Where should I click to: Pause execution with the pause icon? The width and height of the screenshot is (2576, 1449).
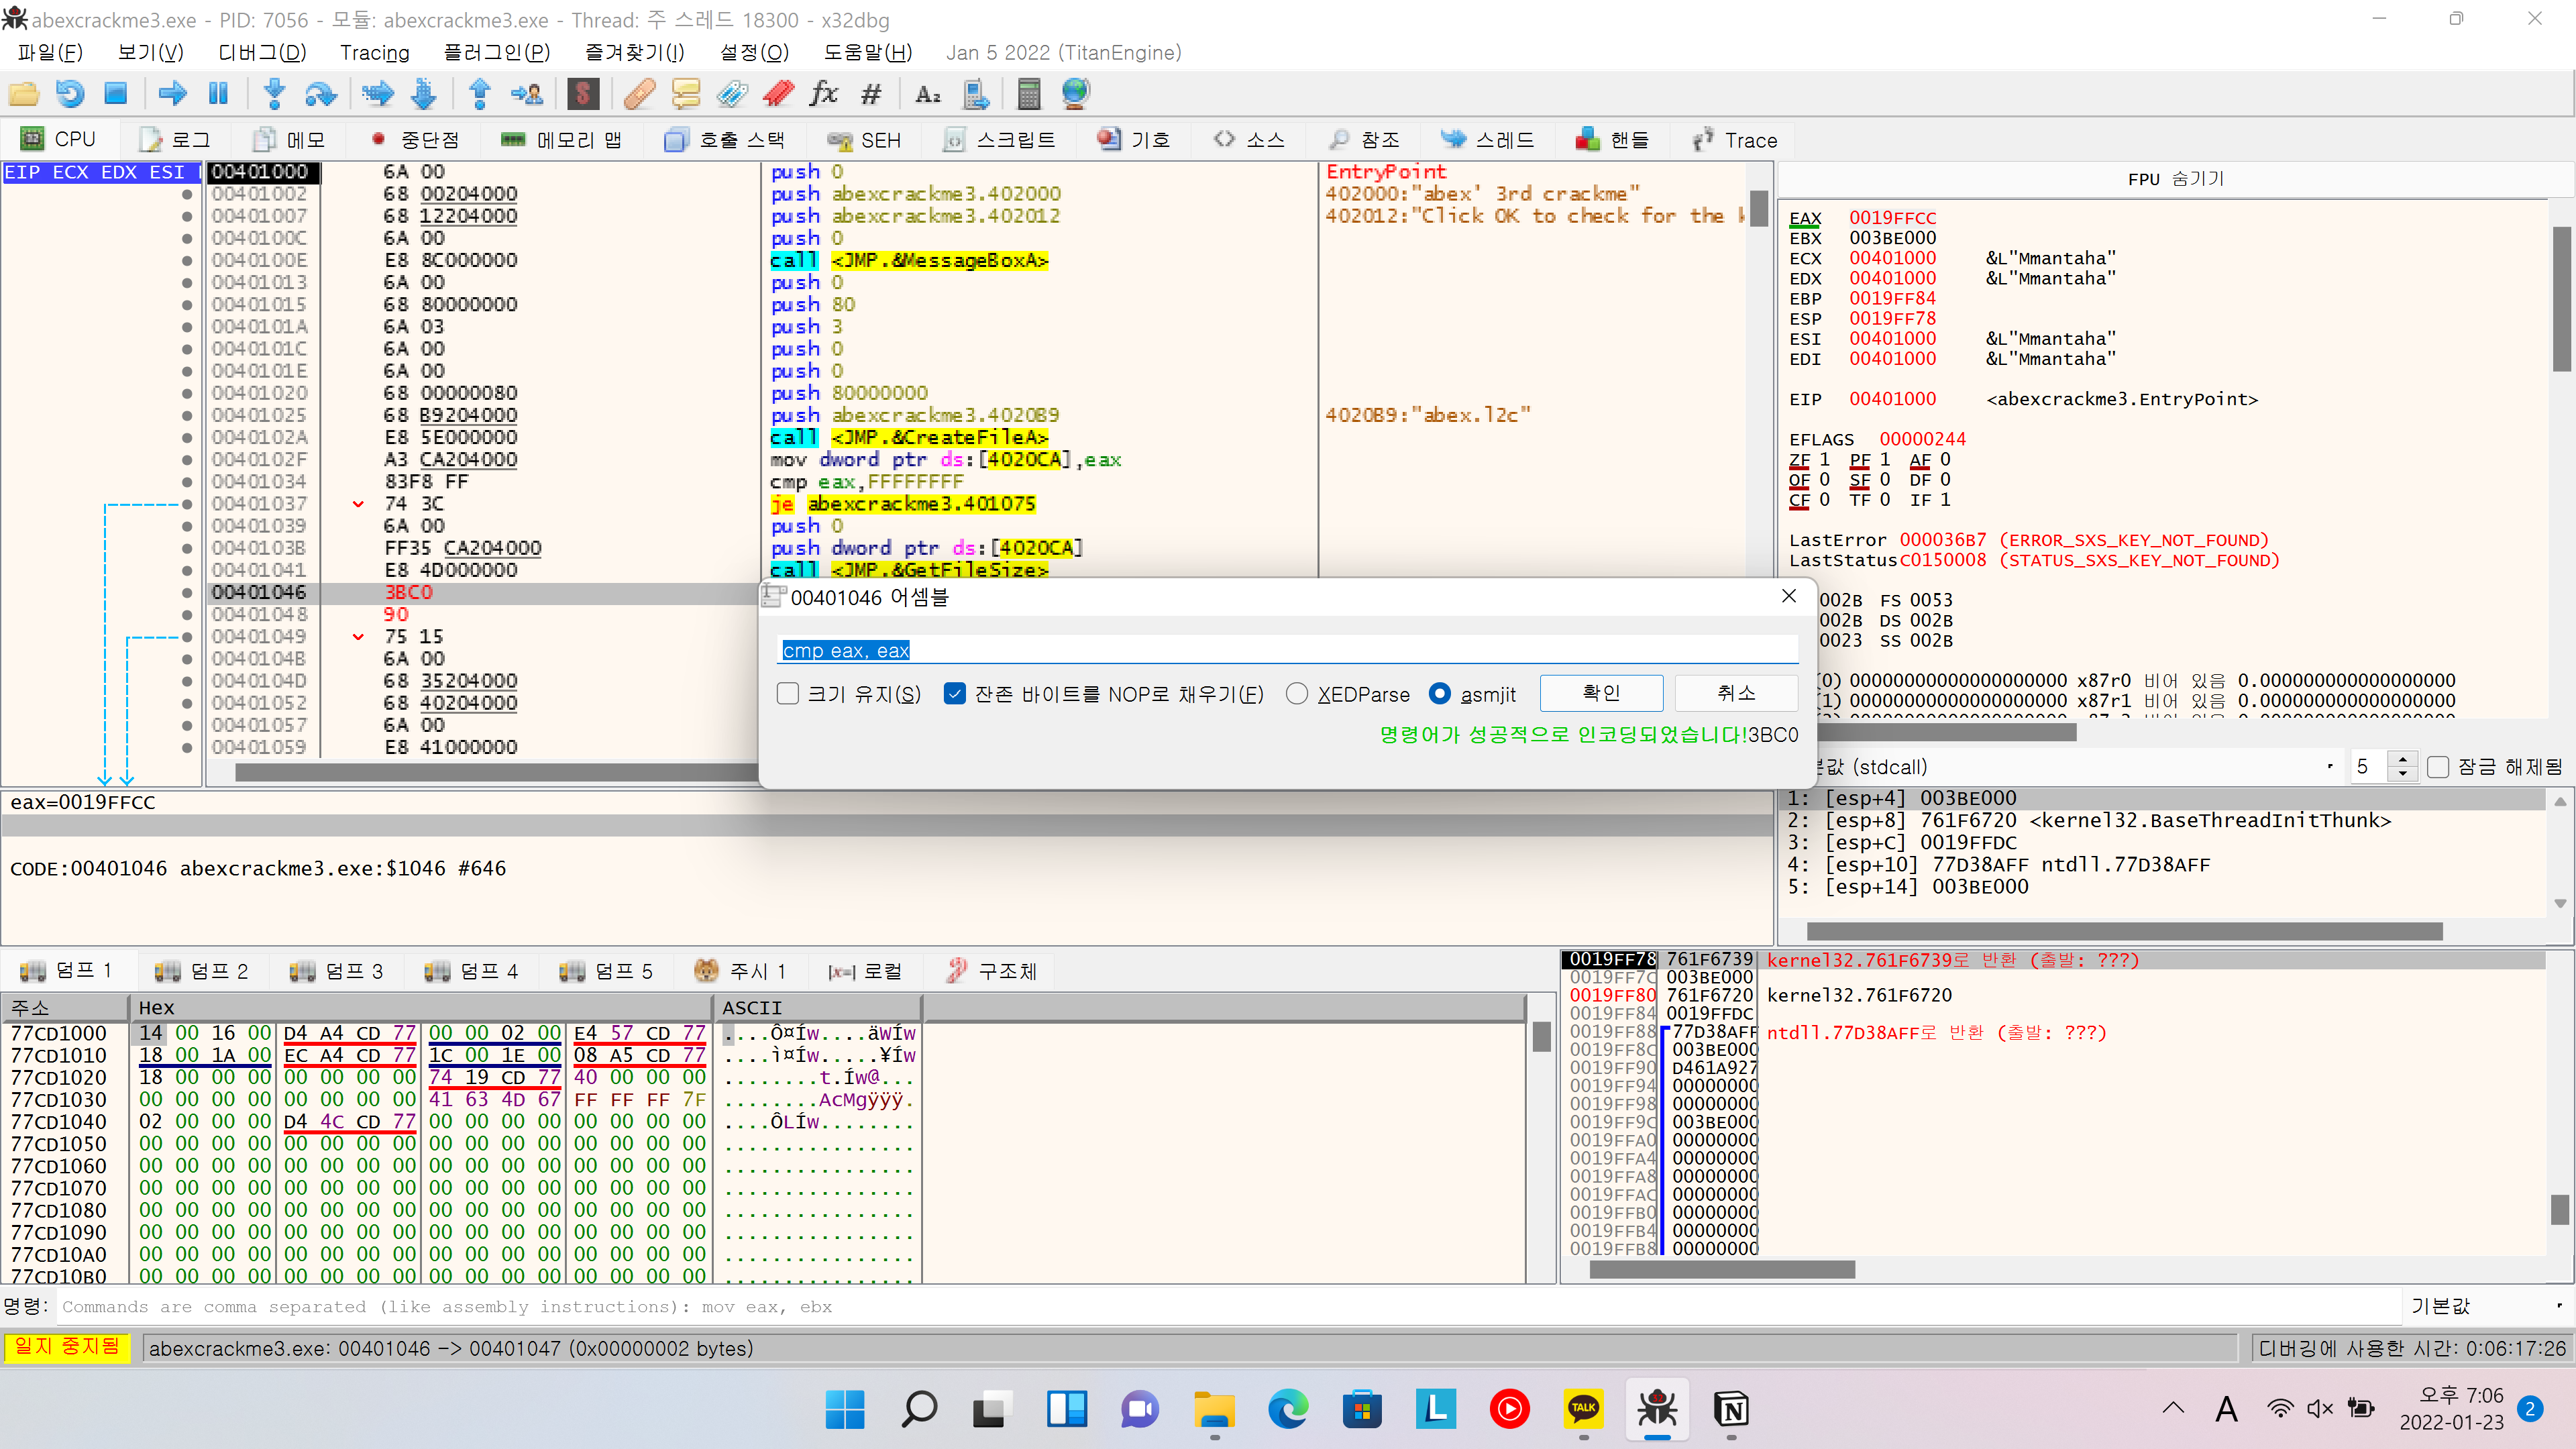[218, 94]
